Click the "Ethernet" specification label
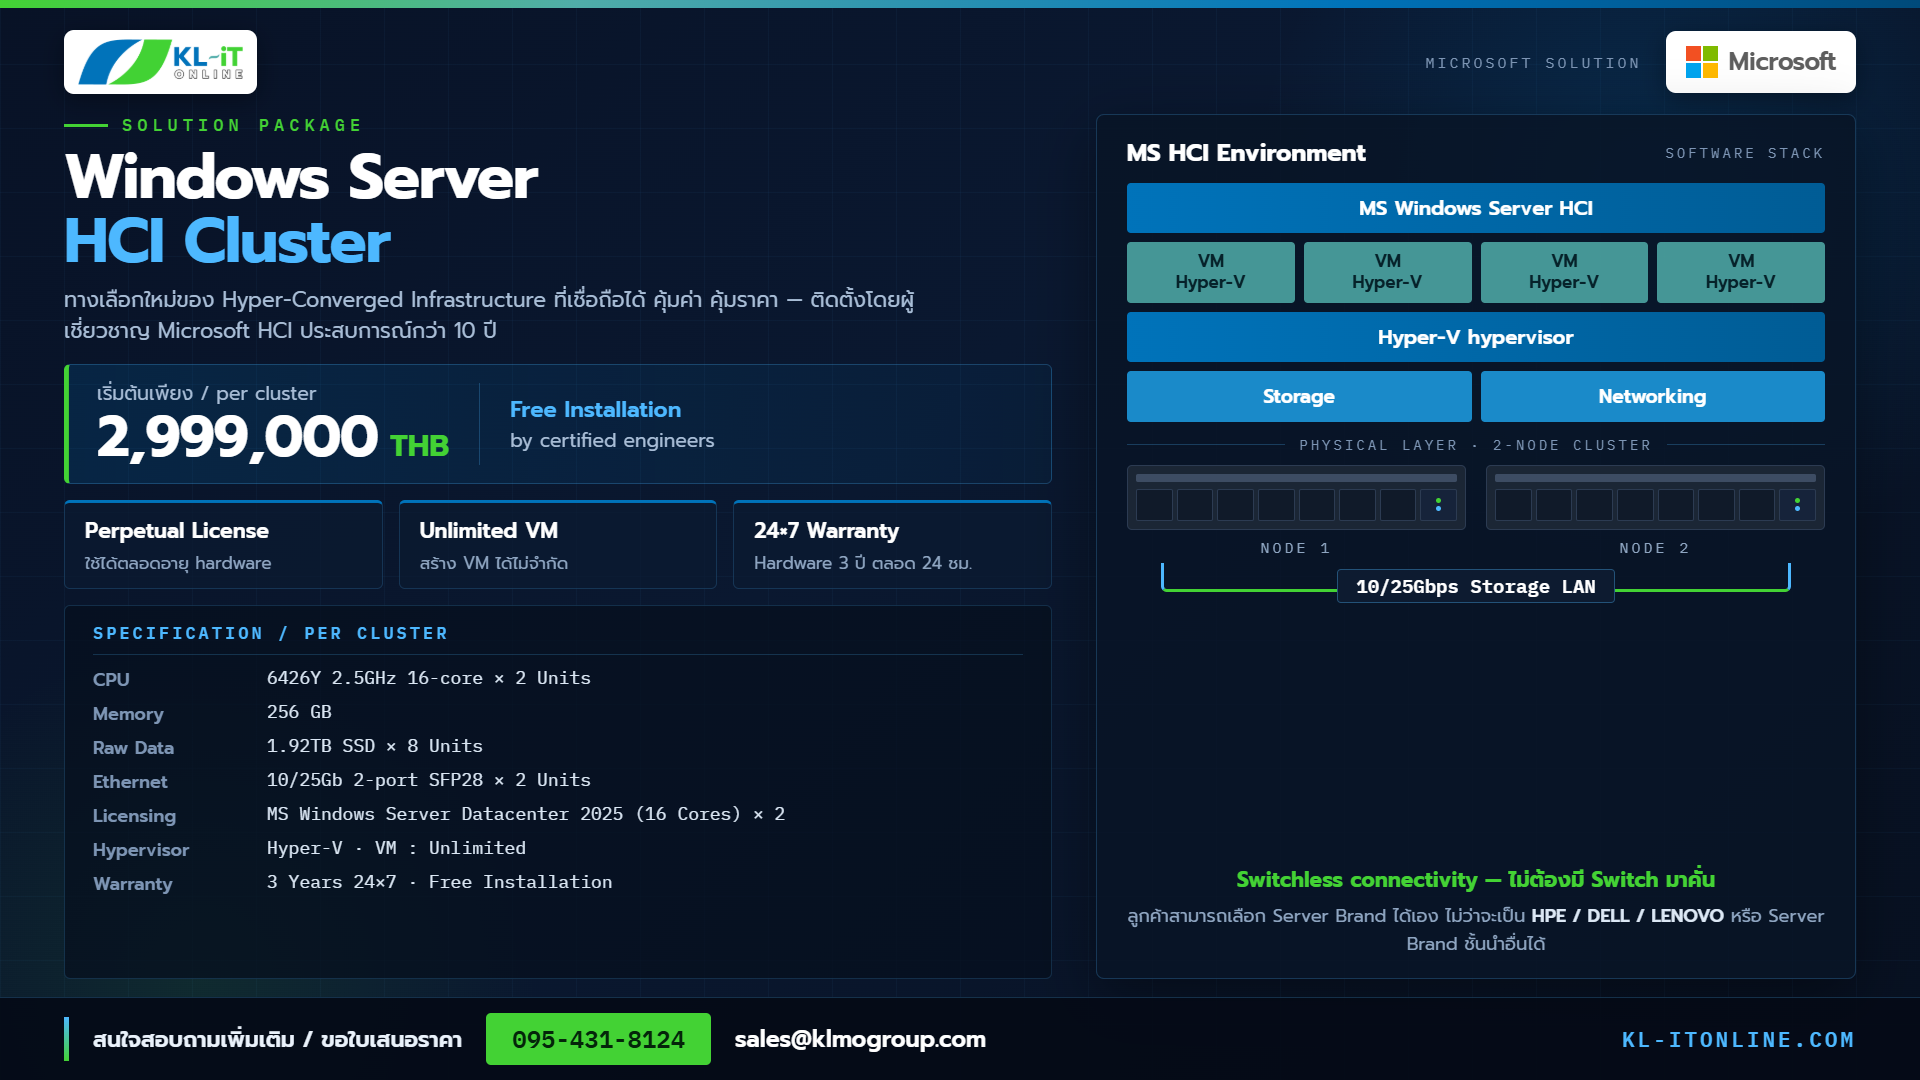Screen dimensions: 1920x1080 tap(130, 781)
